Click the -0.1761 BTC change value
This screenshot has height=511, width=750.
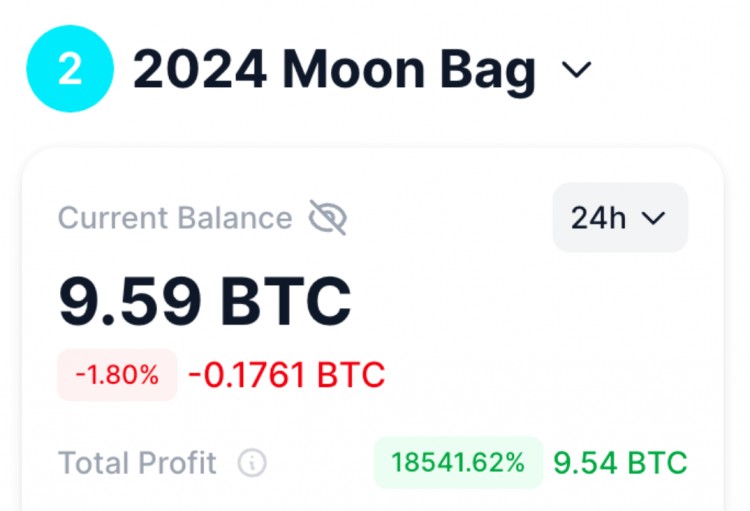[x=287, y=375]
